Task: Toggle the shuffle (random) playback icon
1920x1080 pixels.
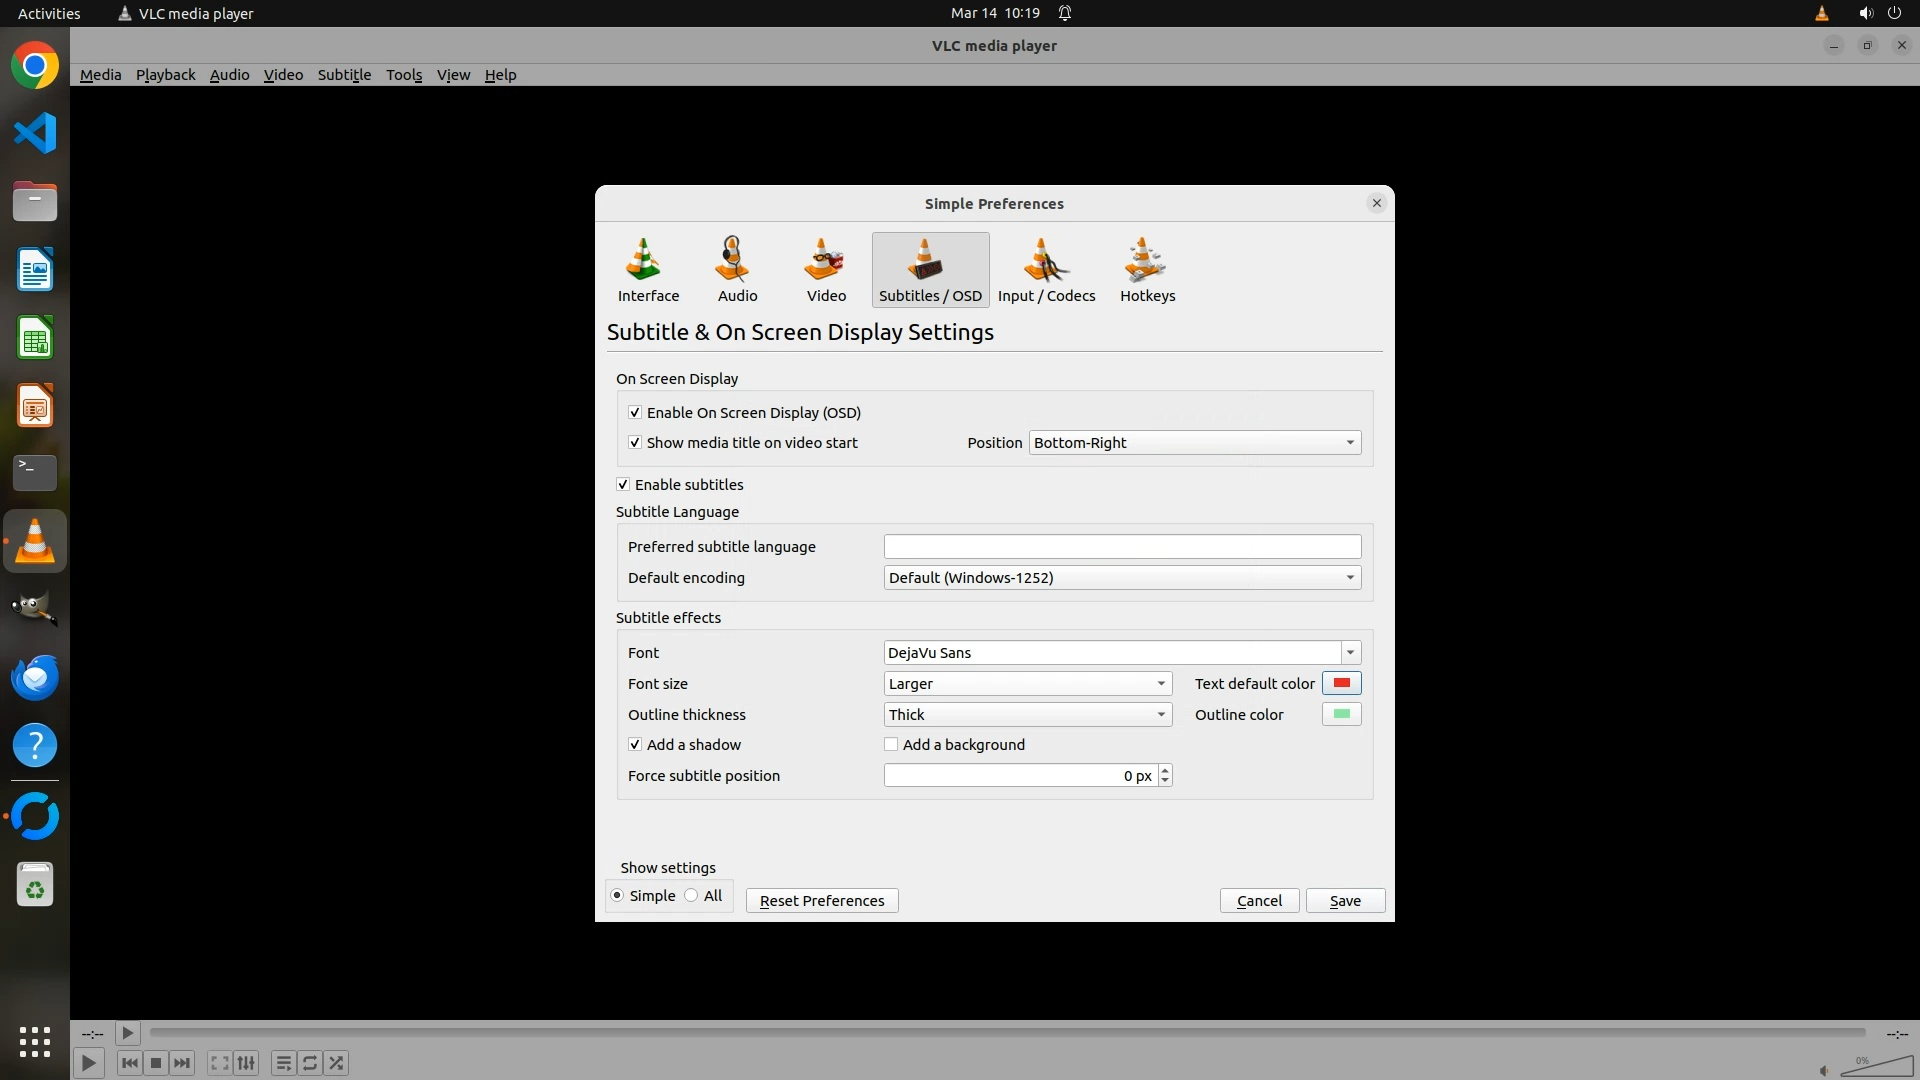Action: (x=337, y=1063)
